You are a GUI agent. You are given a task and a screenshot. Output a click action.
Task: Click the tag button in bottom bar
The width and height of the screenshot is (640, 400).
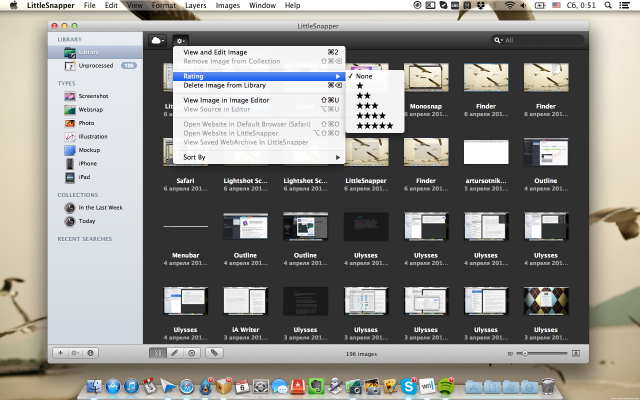tap(214, 353)
